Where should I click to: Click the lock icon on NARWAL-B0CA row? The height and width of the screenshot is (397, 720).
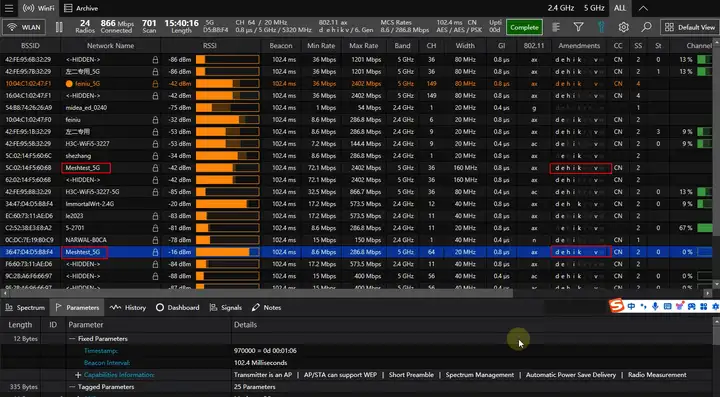(x=155, y=240)
